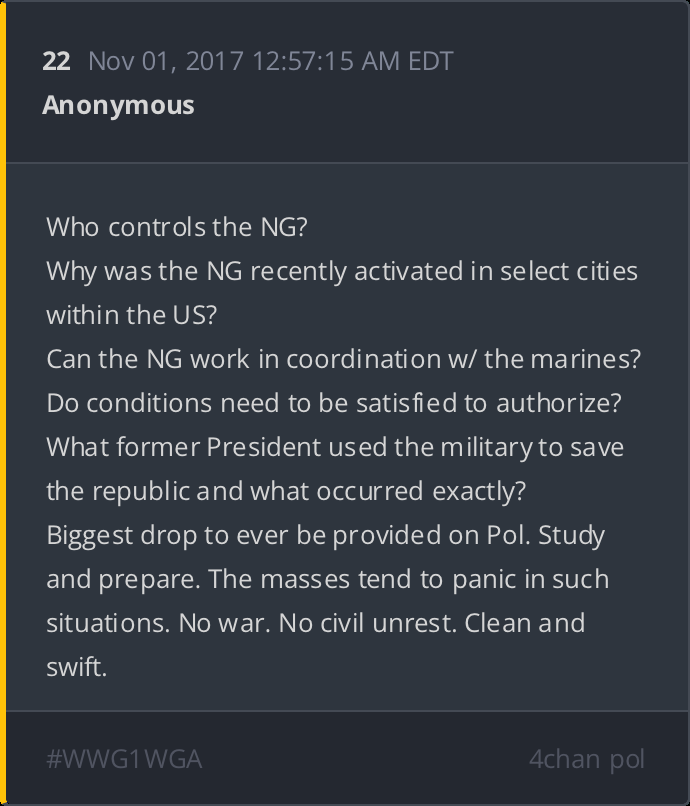Click the question about coordination w/ the marines
Image resolution: width=690 pixels, height=806 pixels.
tap(343, 359)
